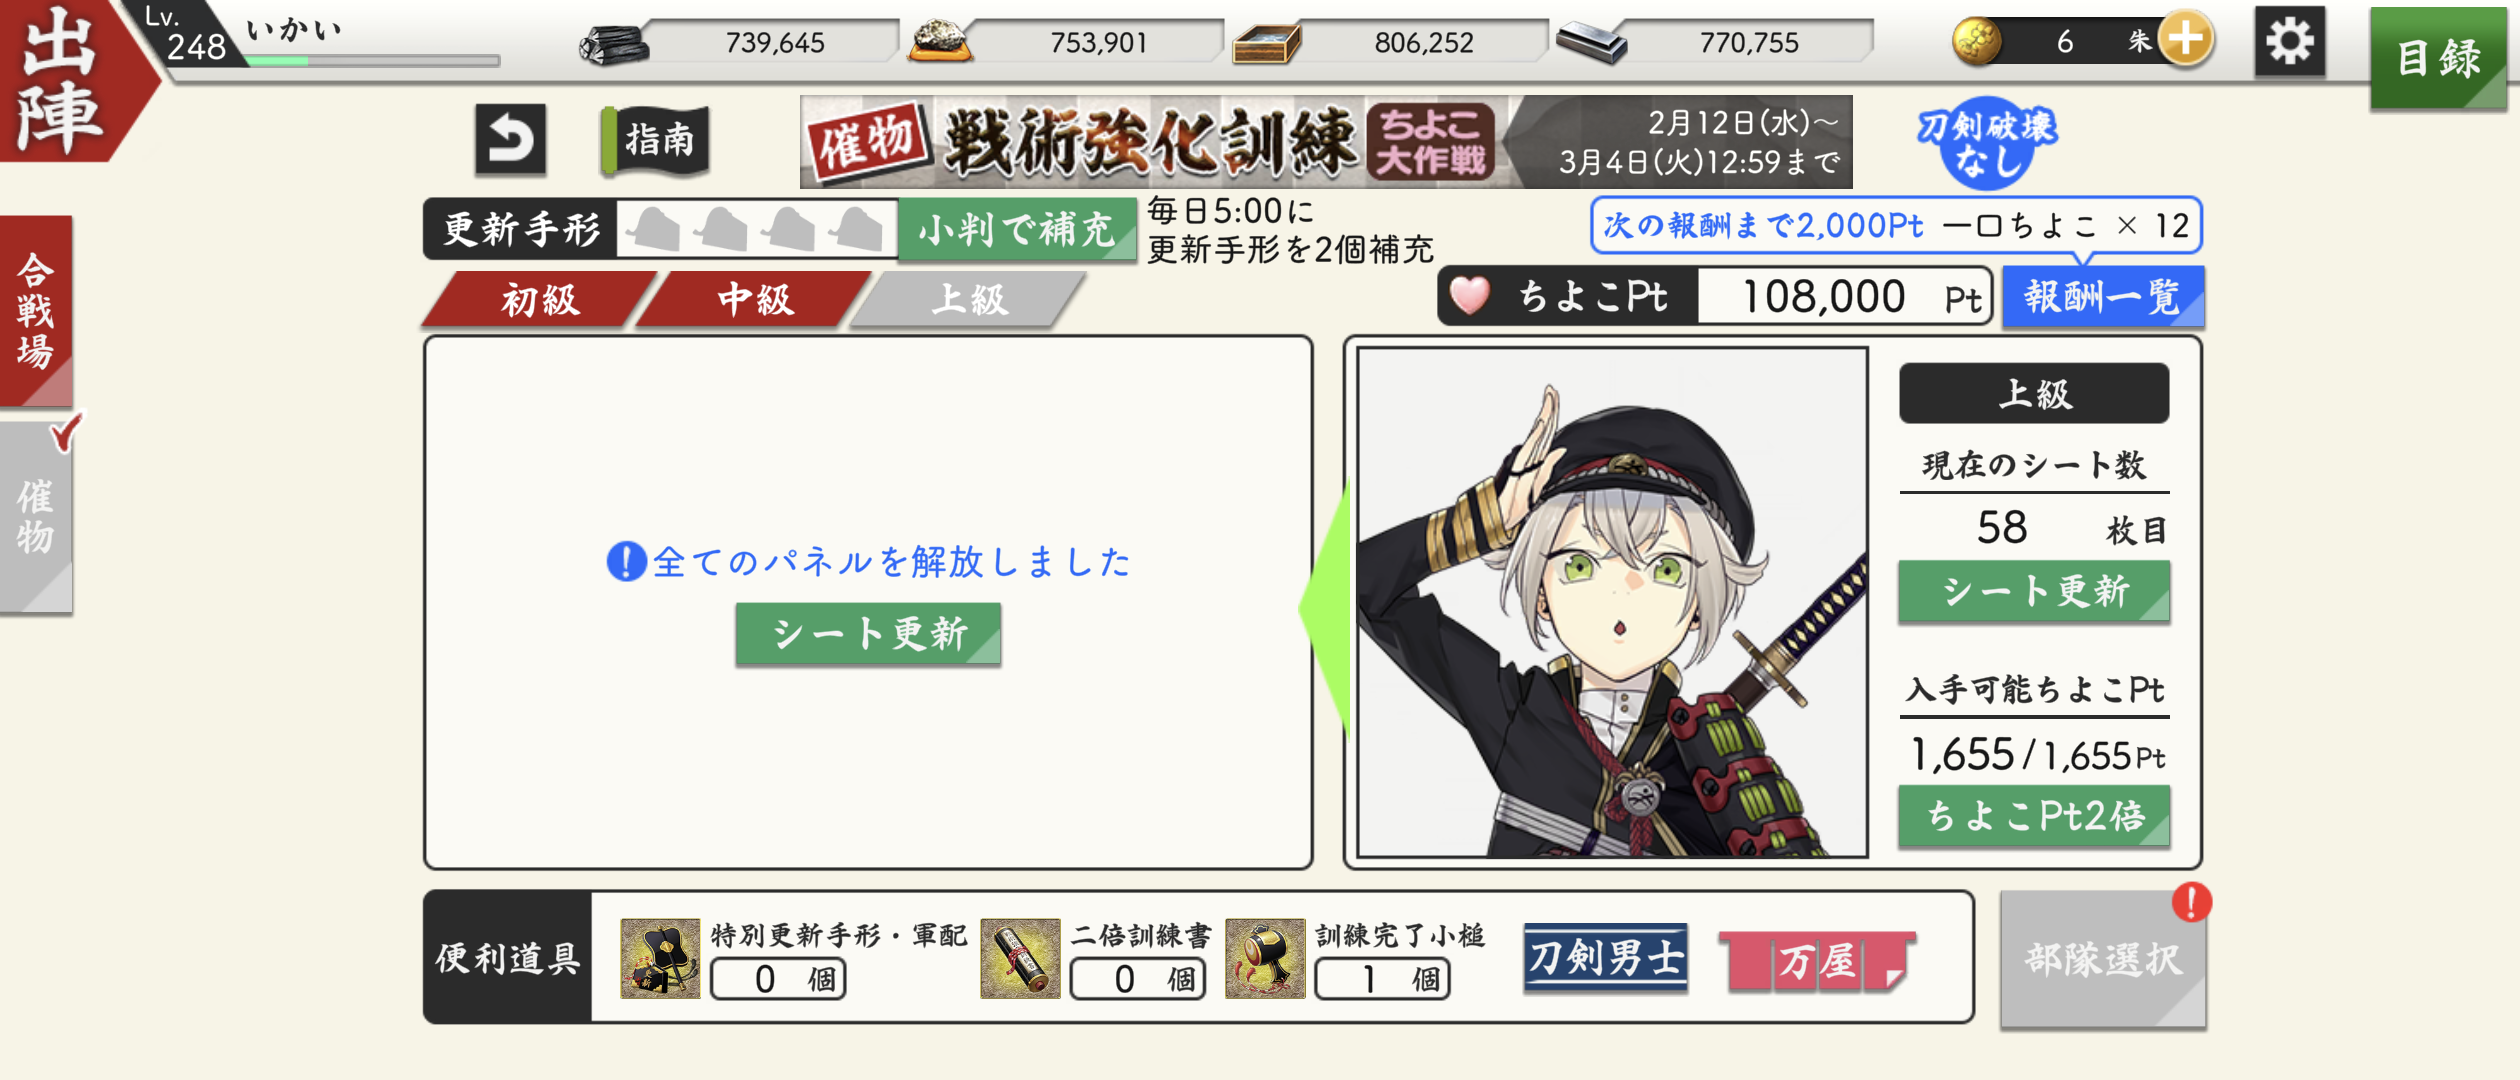This screenshot has width=2520, height=1080.
Task: Open the 催物 side tab
Action: tap(37, 515)
